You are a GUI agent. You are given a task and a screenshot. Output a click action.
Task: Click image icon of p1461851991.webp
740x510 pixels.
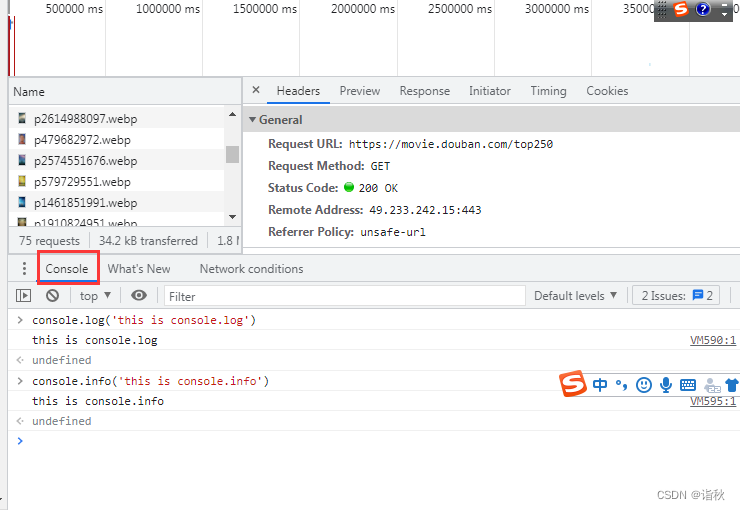22,202
